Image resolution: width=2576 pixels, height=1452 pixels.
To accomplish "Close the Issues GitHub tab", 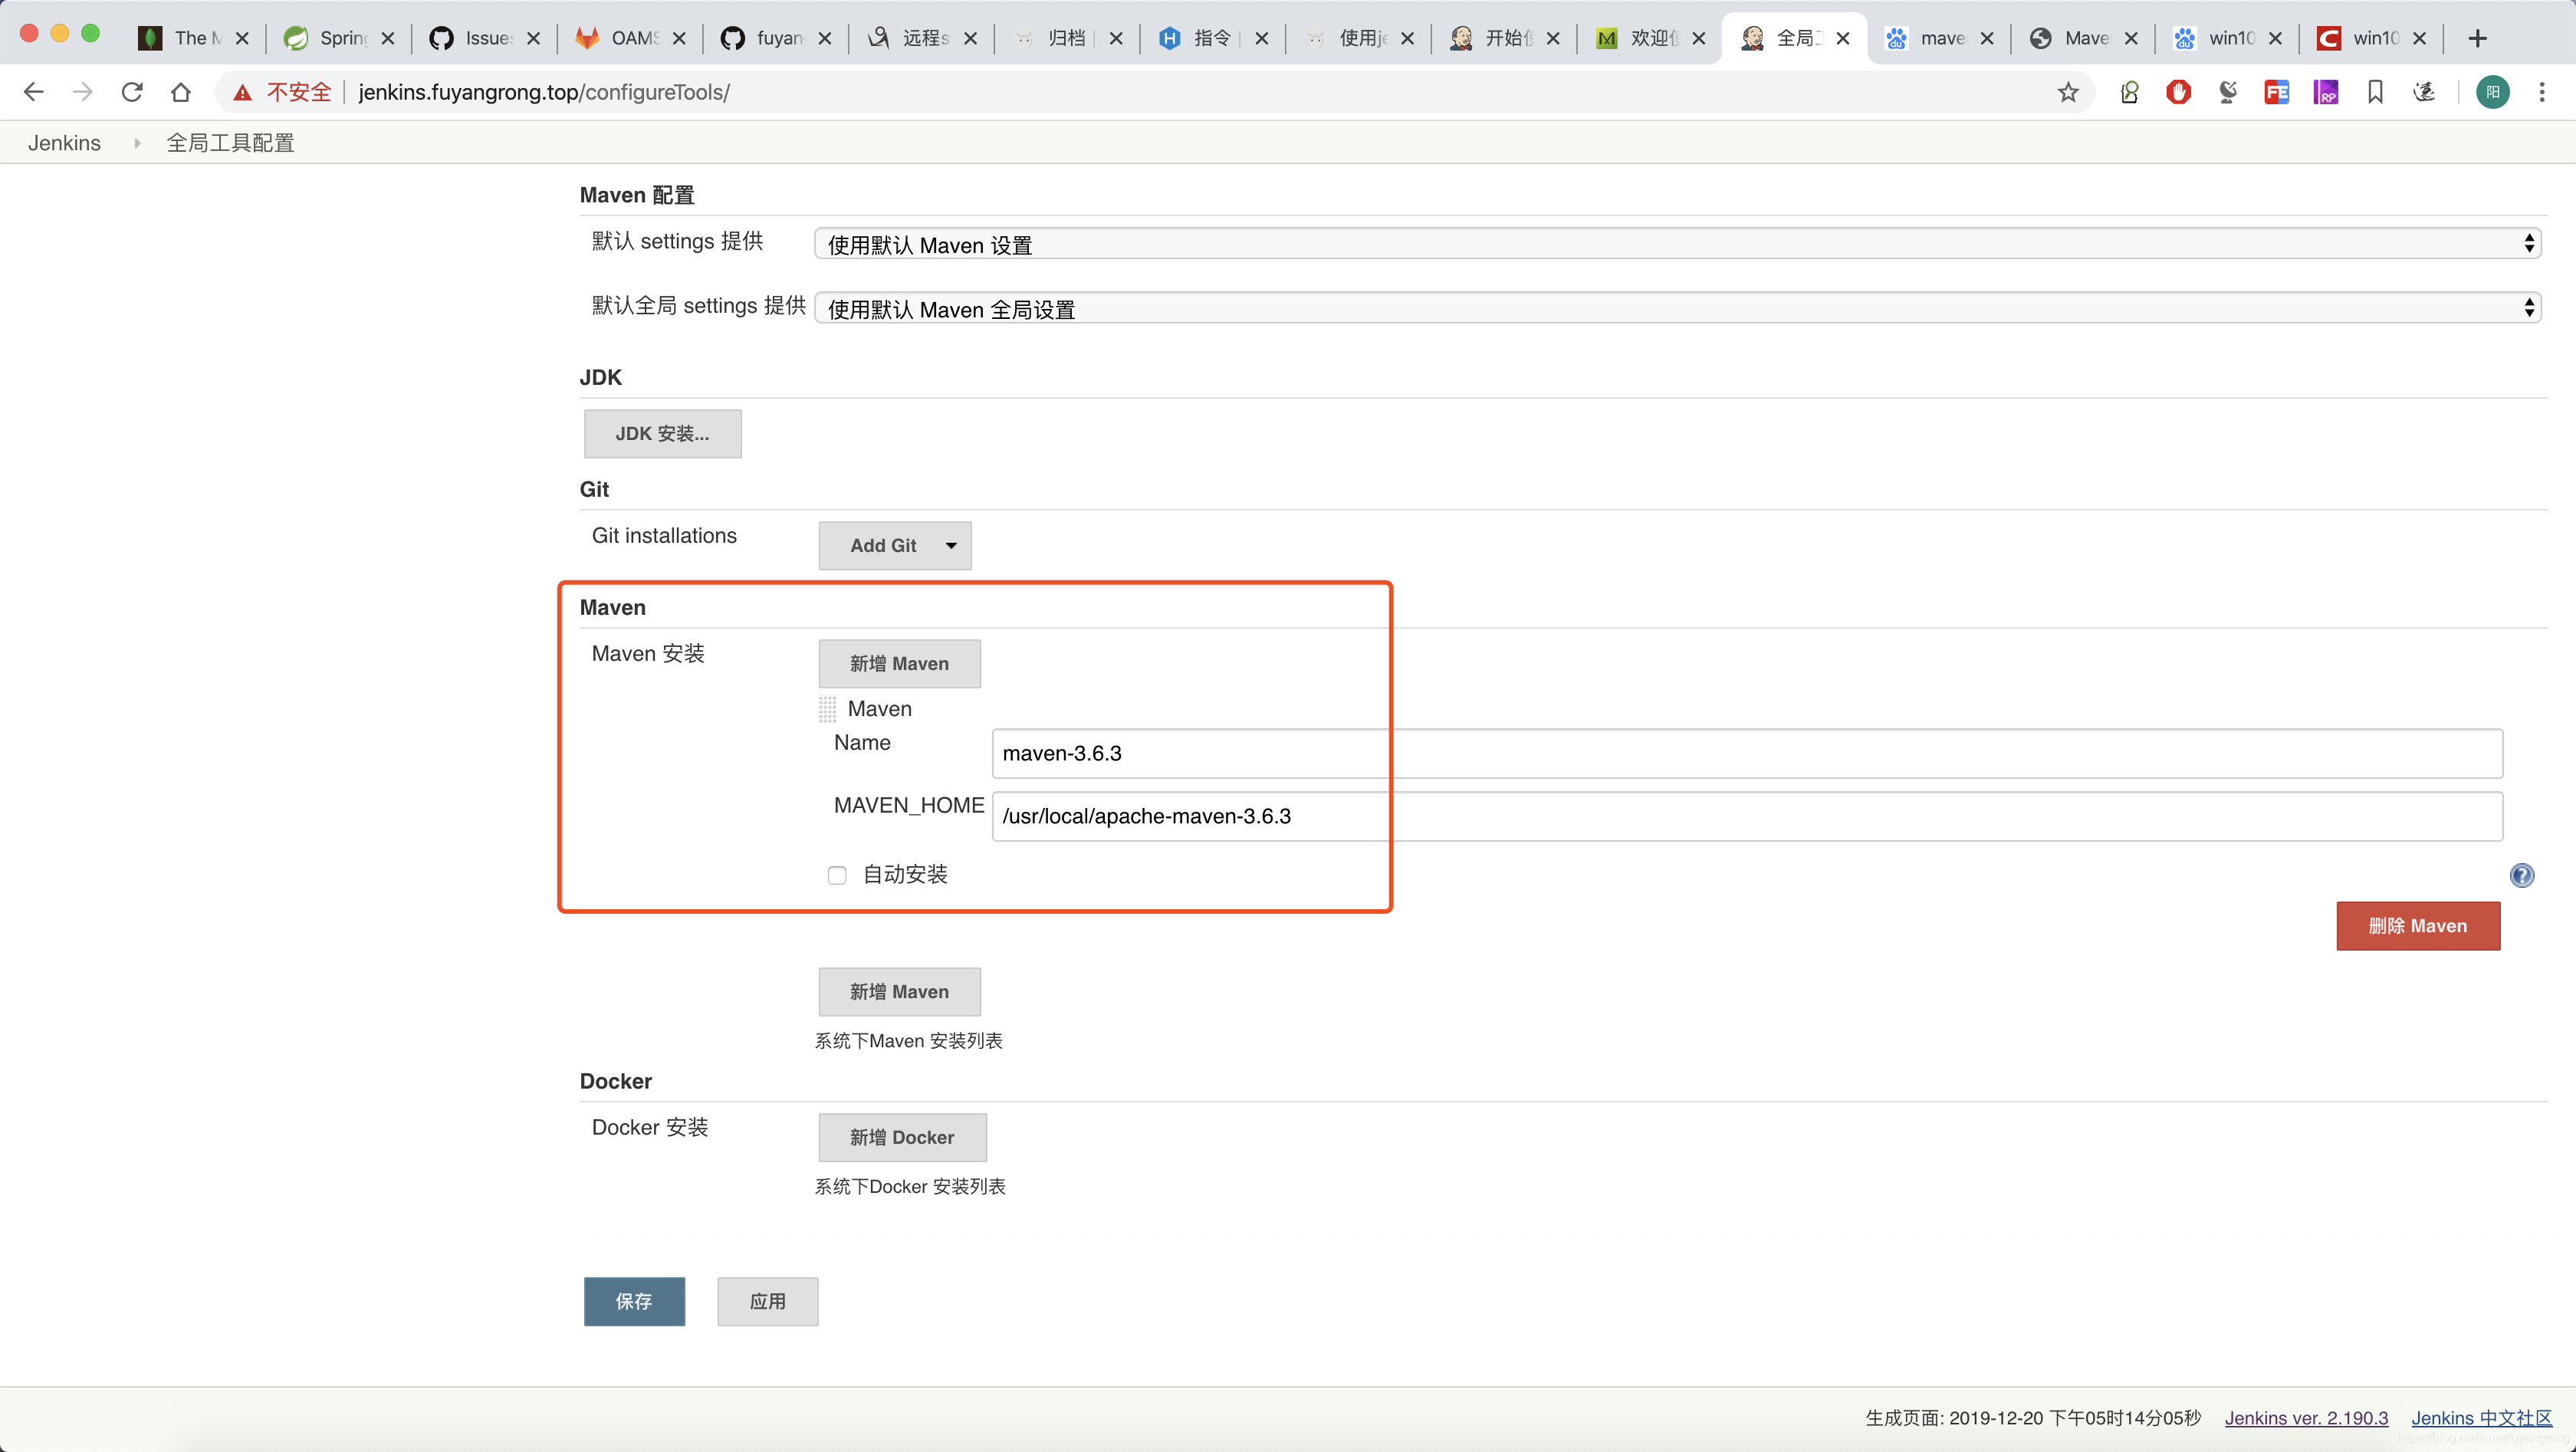I will point(534,38).
